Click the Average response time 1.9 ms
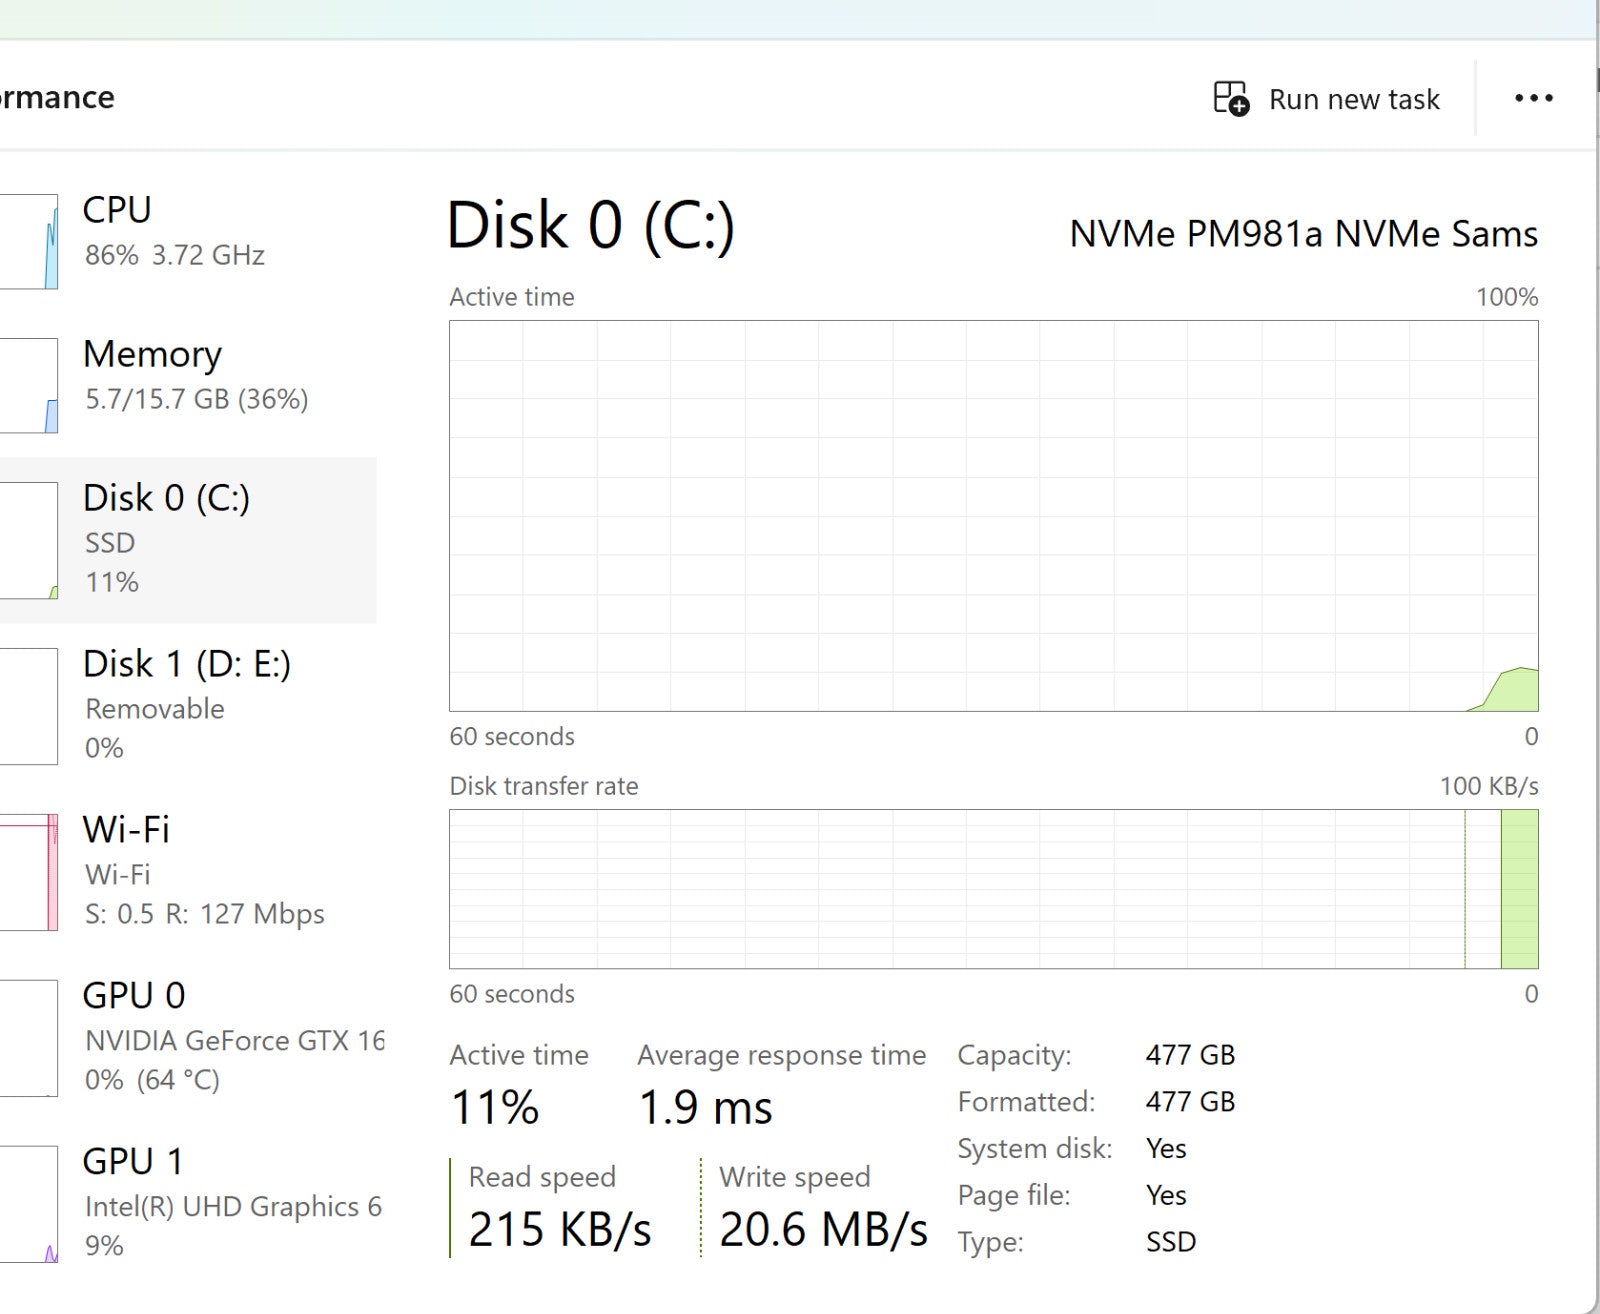Viewport: 1600px width, 1314px height. pyautogui.click(x=705, y=1108)
